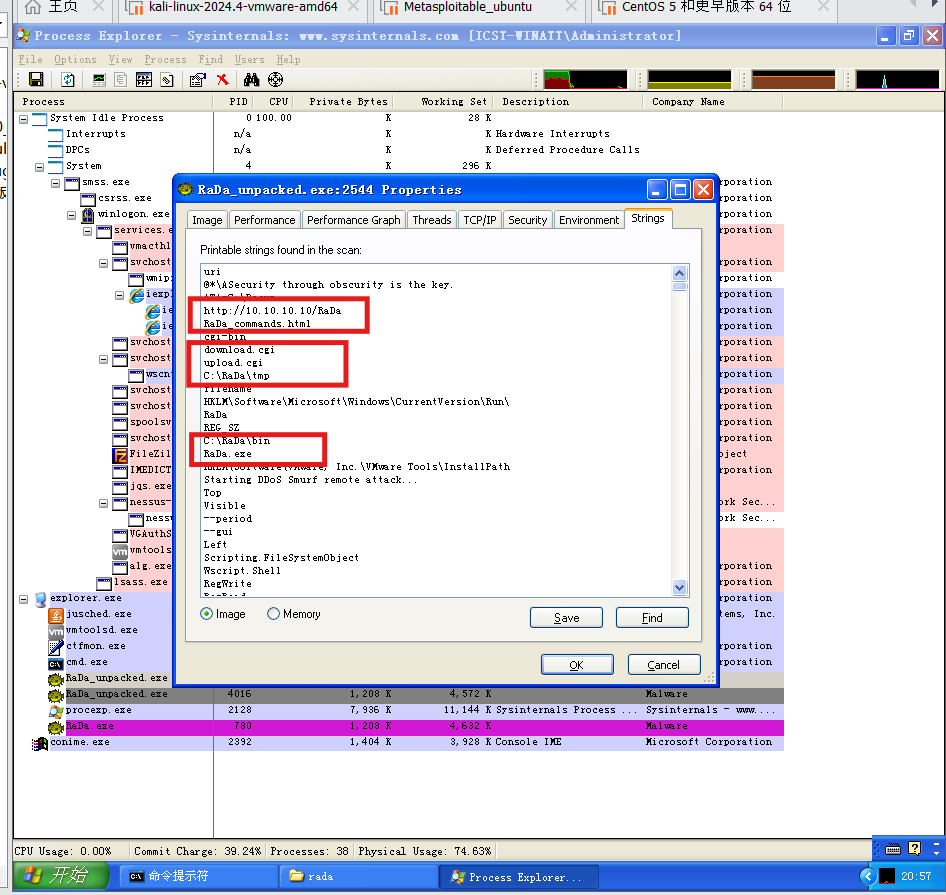The width and height of the screenshot is (946, 895).
Task: Click OK in the Properties dialog
Action: click(577, 664)
